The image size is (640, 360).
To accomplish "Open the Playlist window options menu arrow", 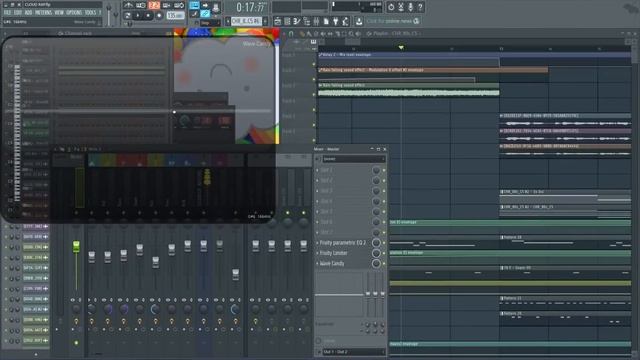I will pyautogui.click(x=284, y=34).
